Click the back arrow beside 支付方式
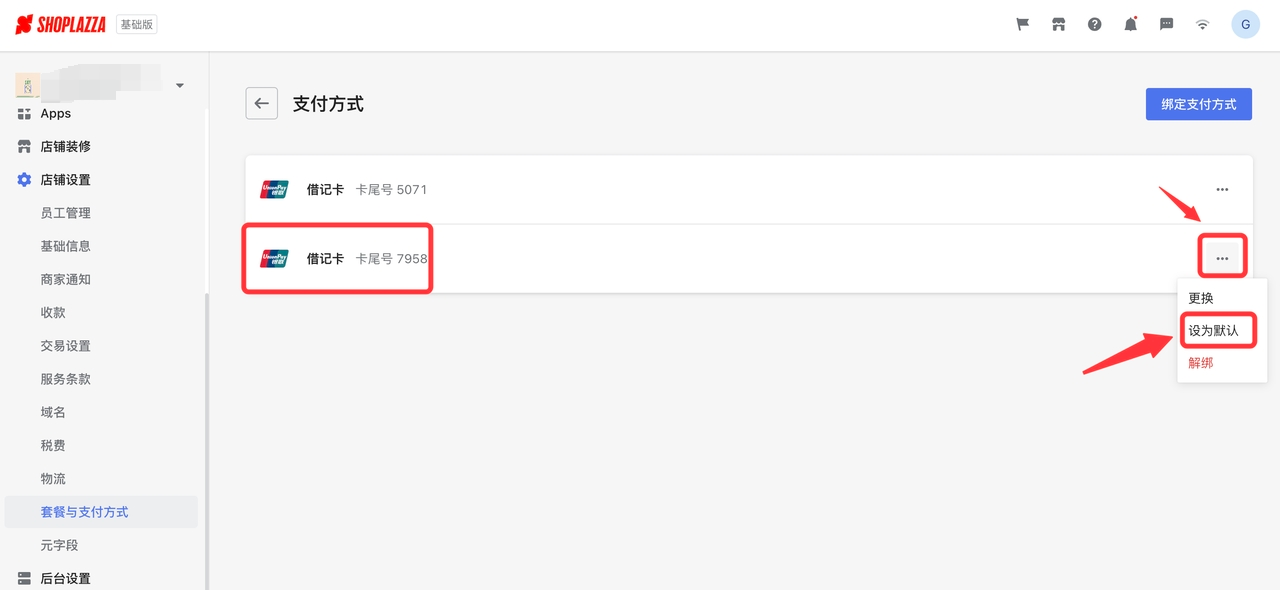This screenshot has height=590, width=1280. (262, 103)
